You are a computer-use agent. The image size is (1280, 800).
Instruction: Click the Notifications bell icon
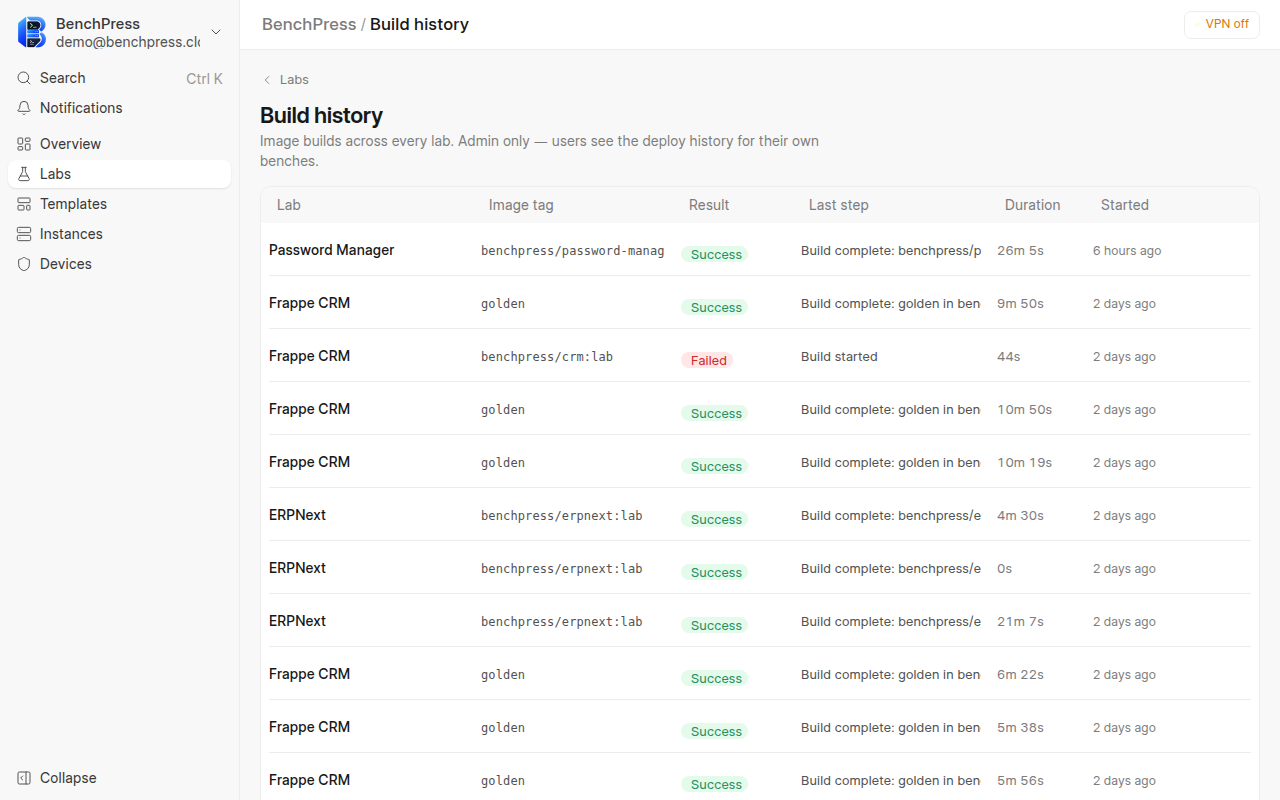point(24,108)
